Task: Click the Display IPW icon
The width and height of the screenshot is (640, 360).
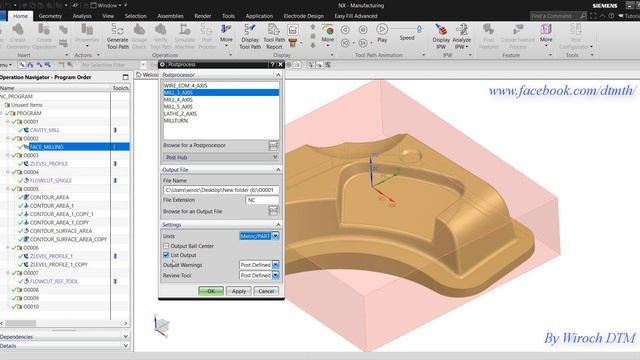Action: coord(441,36)
